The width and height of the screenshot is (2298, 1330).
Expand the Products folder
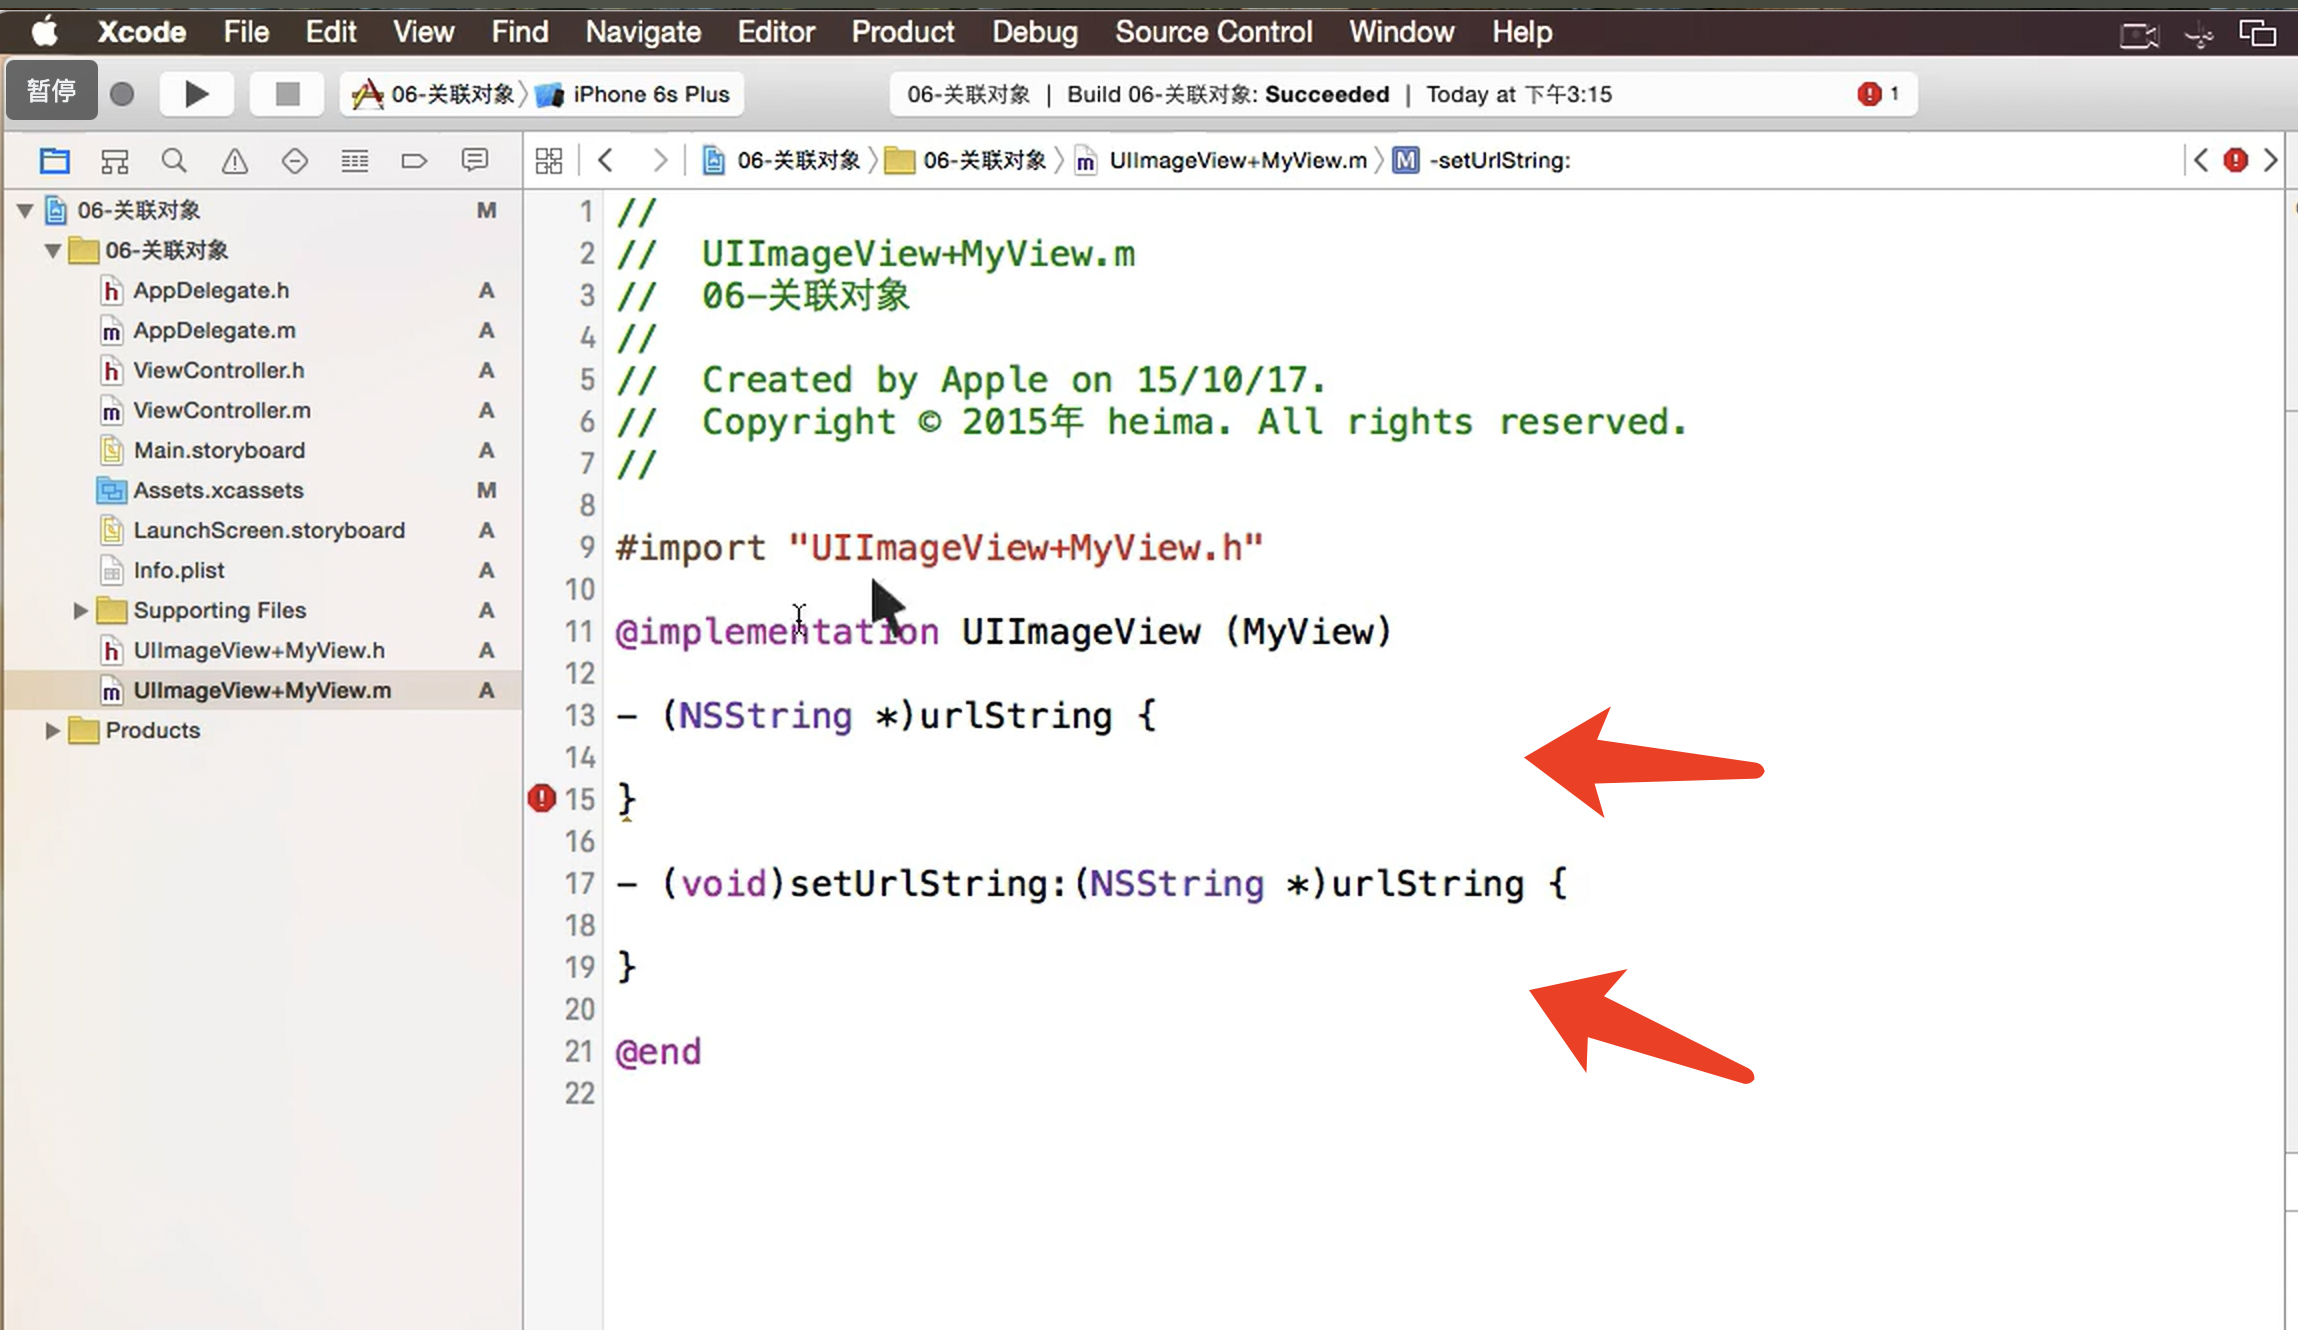pos(52,730)
